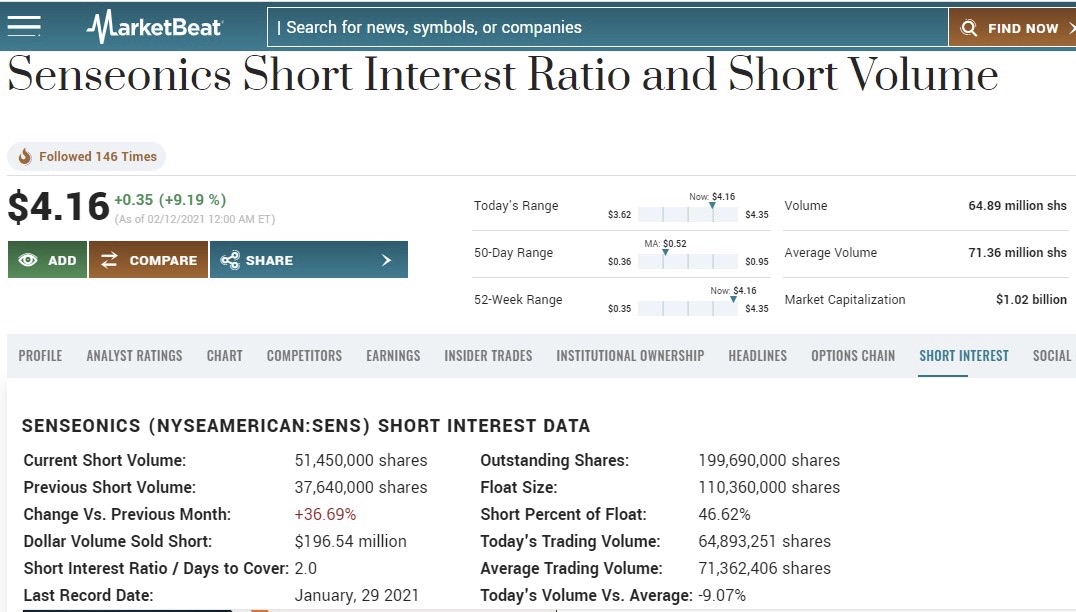Click the $4.16 share price
This screenshot has height=612, width=1076.
(x=58, y=207)
